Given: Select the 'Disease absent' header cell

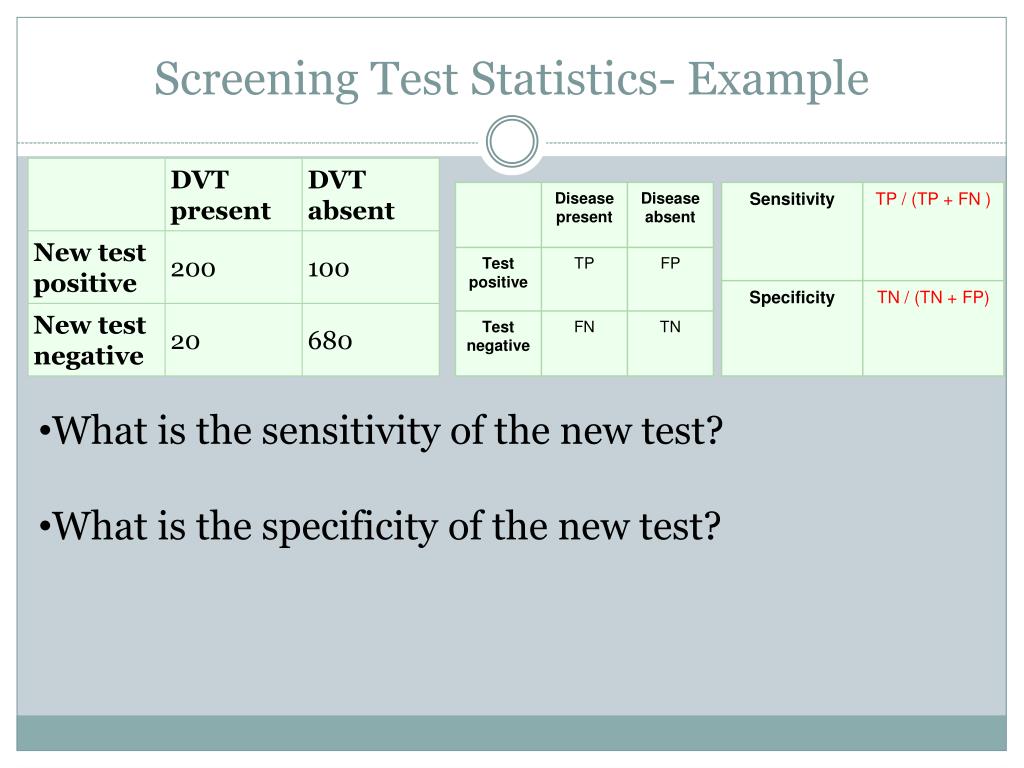Looking at the screenshot, I should tap(670, 215).
